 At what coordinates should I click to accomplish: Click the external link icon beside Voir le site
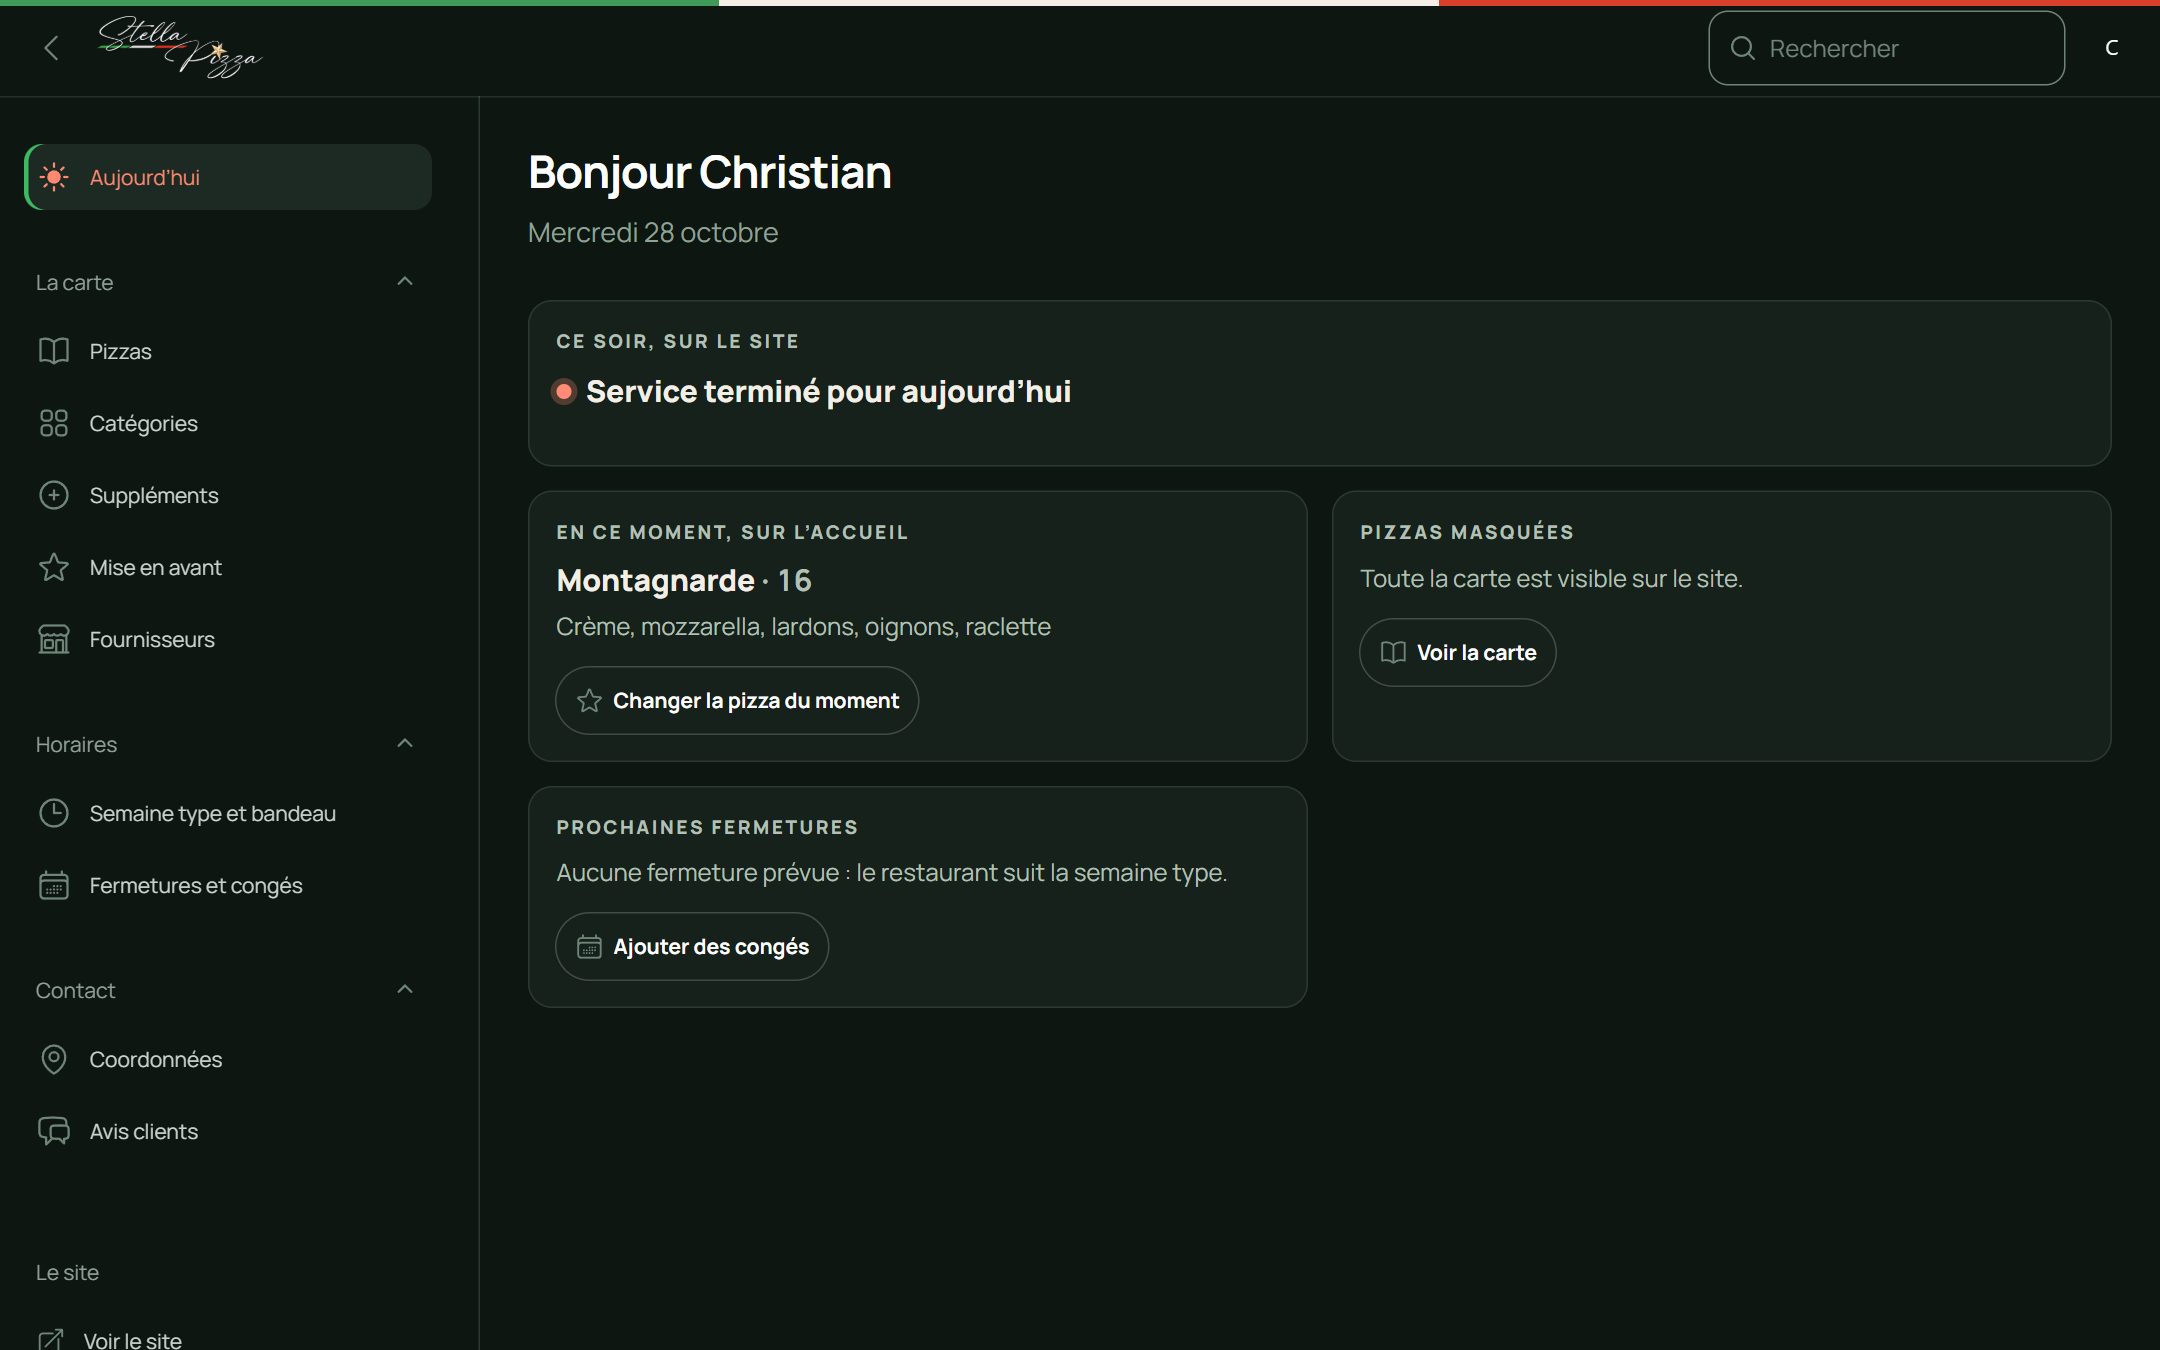point(50,1339)
